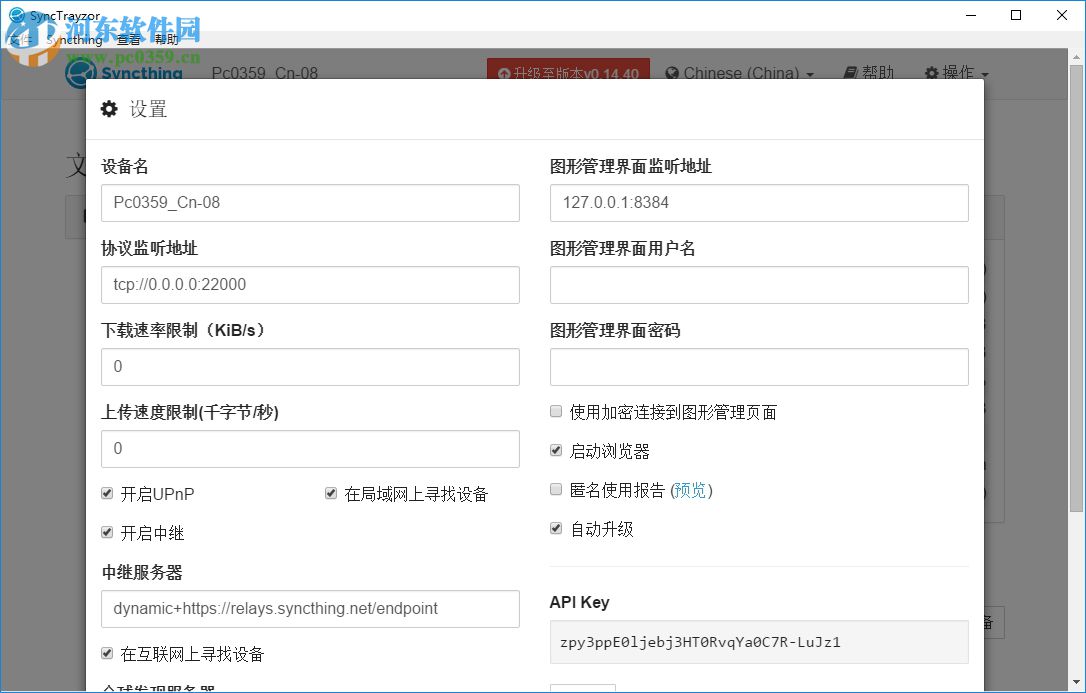Click the gear icon beside 操作

[x=931, y=73]
